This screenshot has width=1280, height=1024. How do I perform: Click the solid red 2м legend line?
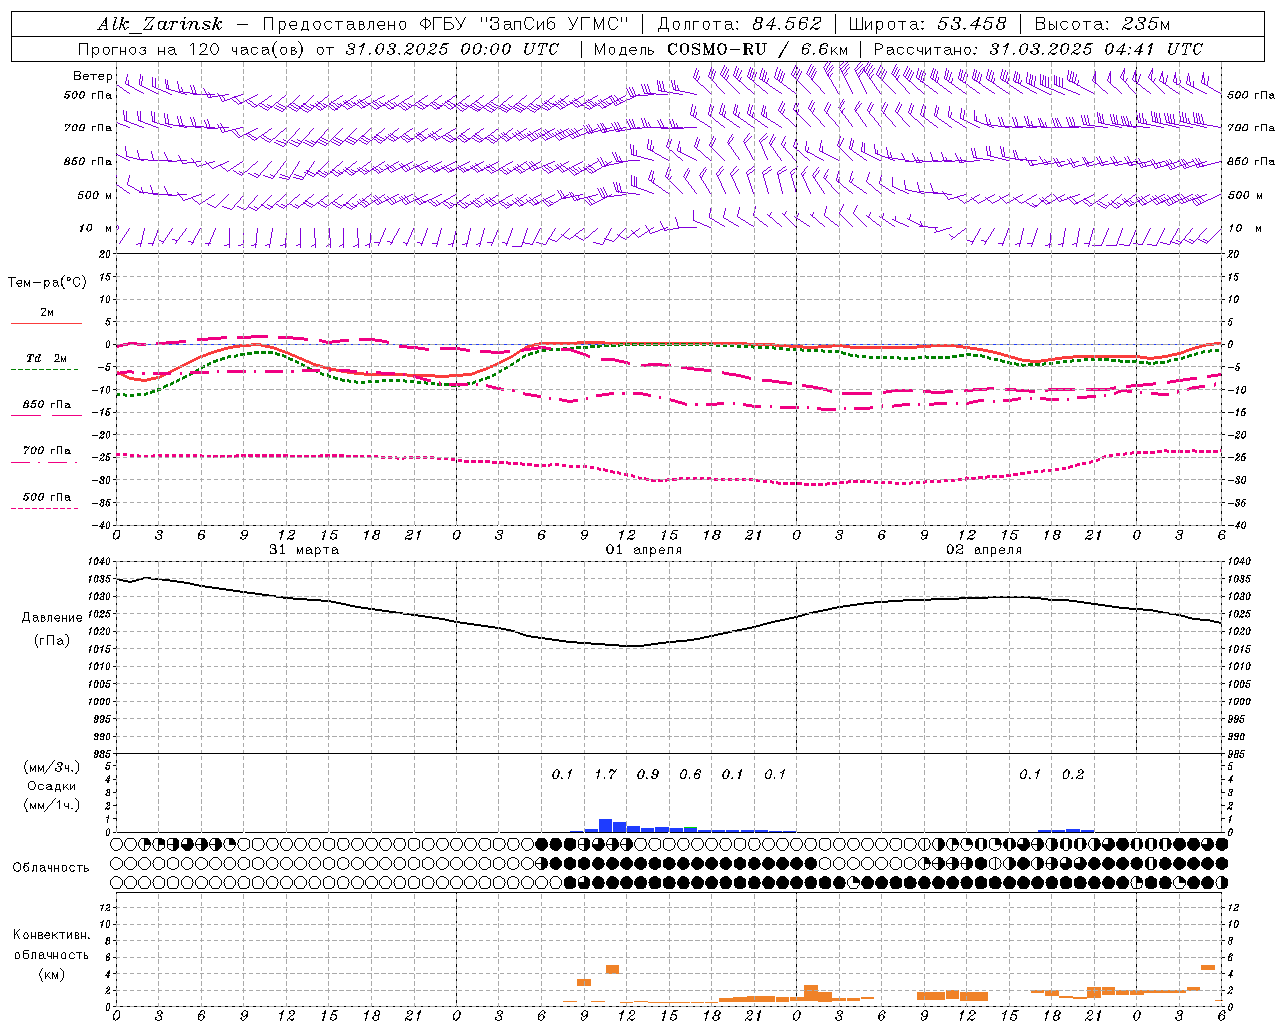pos(46,323)
